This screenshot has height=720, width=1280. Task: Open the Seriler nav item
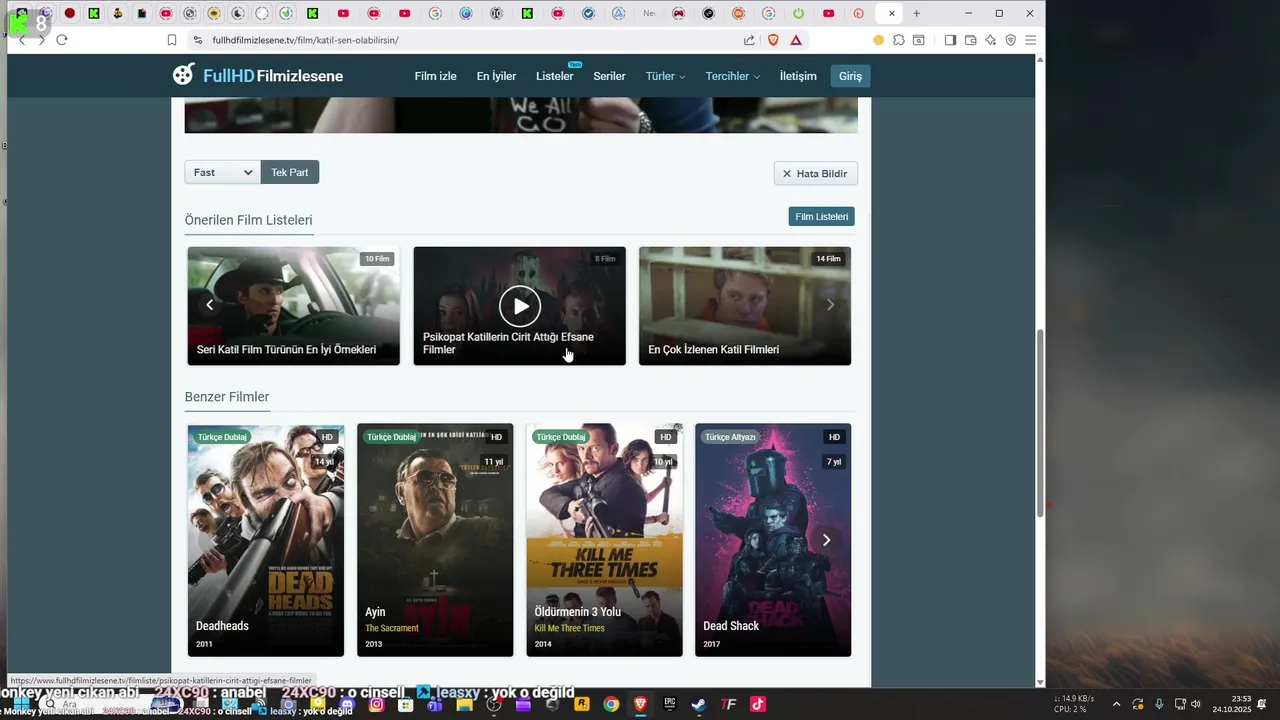[x=609, y=76]
